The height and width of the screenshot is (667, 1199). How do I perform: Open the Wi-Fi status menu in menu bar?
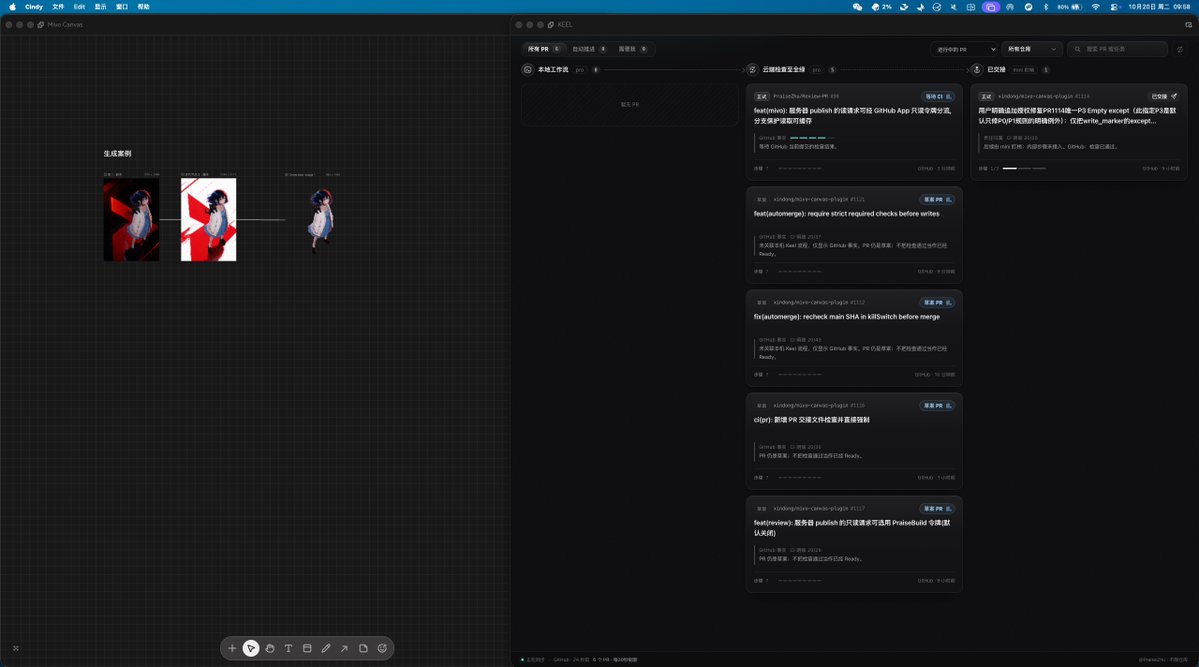coord(1095,7)
